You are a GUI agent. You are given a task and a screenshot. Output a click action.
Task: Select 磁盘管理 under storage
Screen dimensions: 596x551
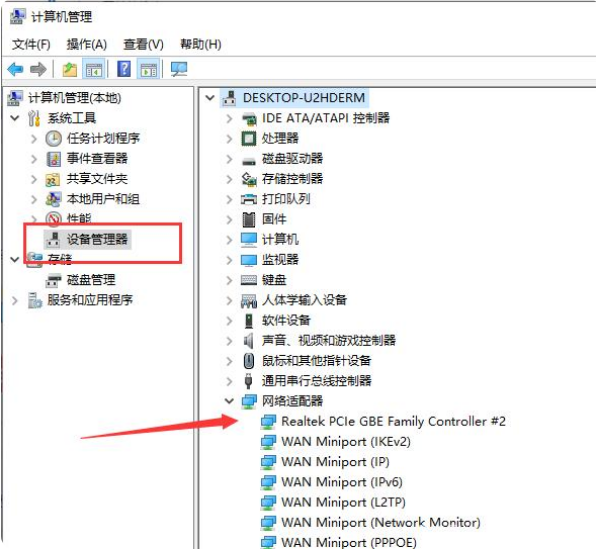91,280
